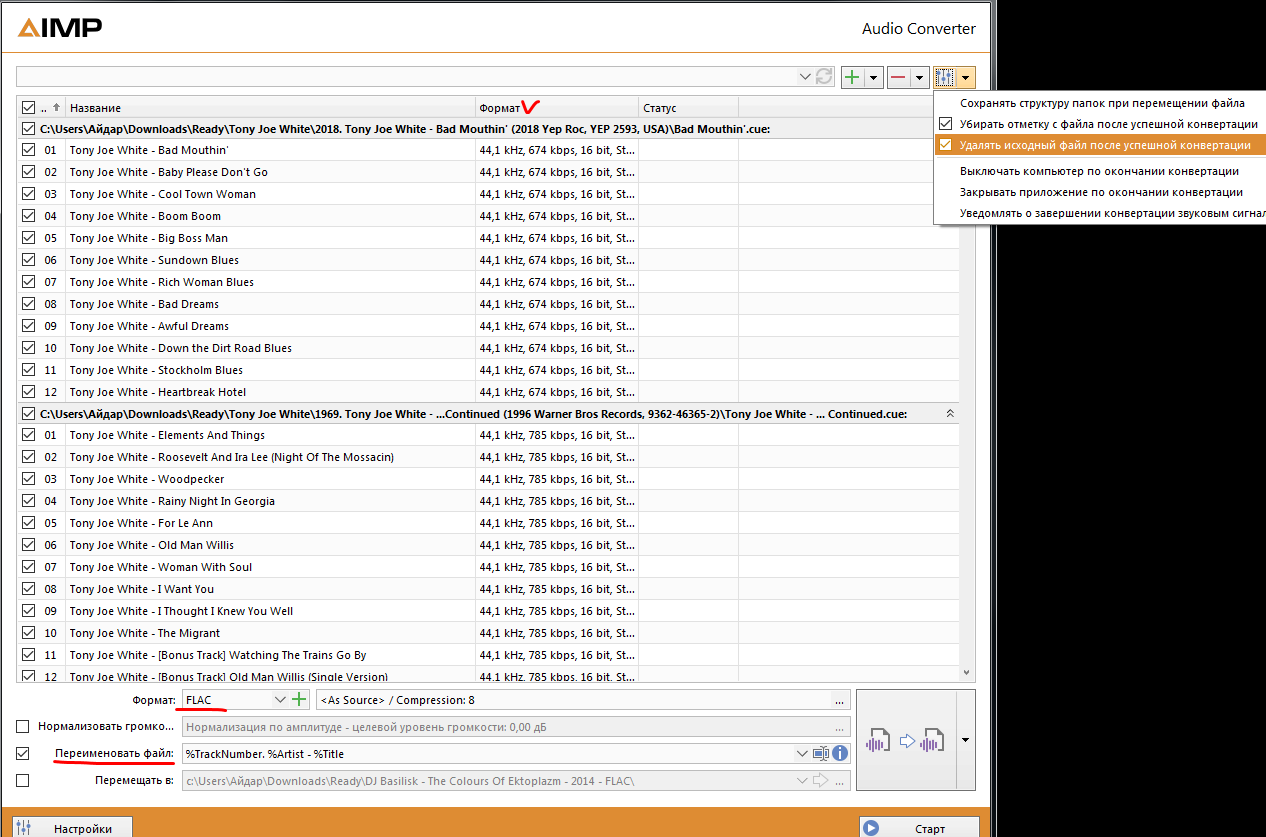Click the collapse chevrons on the Continued.cue group header

click(950, 413)
